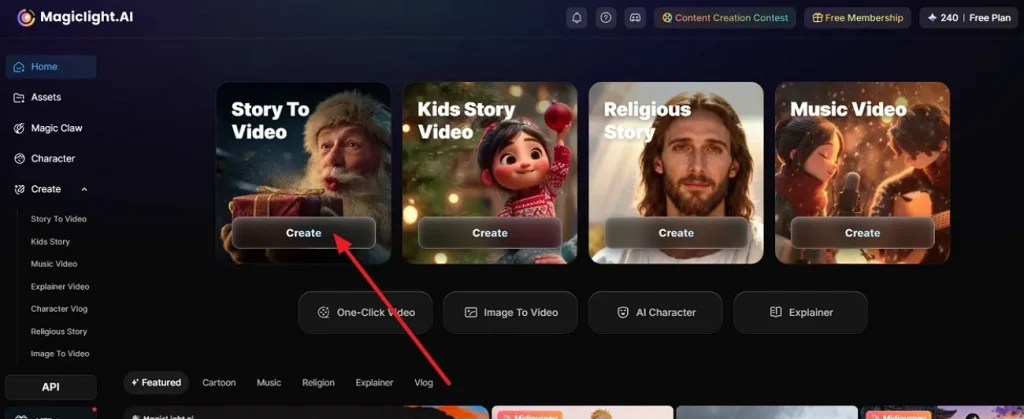Click the Image To Video picture icon

pos(471,313)
